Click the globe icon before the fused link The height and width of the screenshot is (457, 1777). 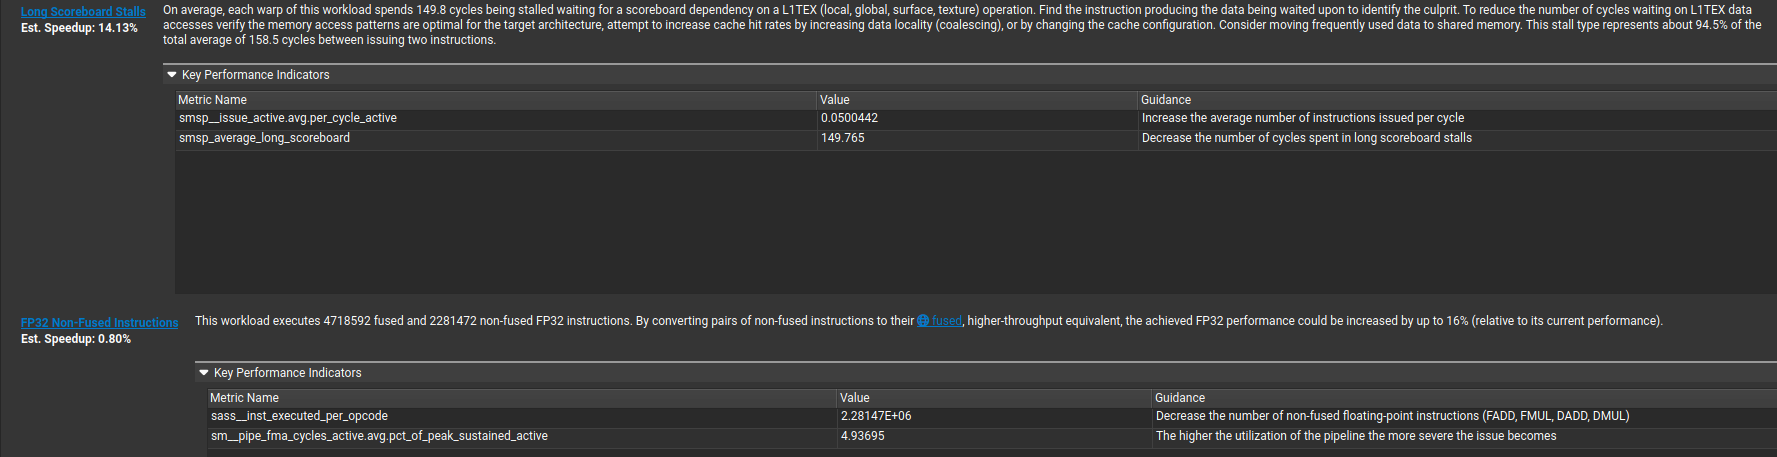point(923,321)
